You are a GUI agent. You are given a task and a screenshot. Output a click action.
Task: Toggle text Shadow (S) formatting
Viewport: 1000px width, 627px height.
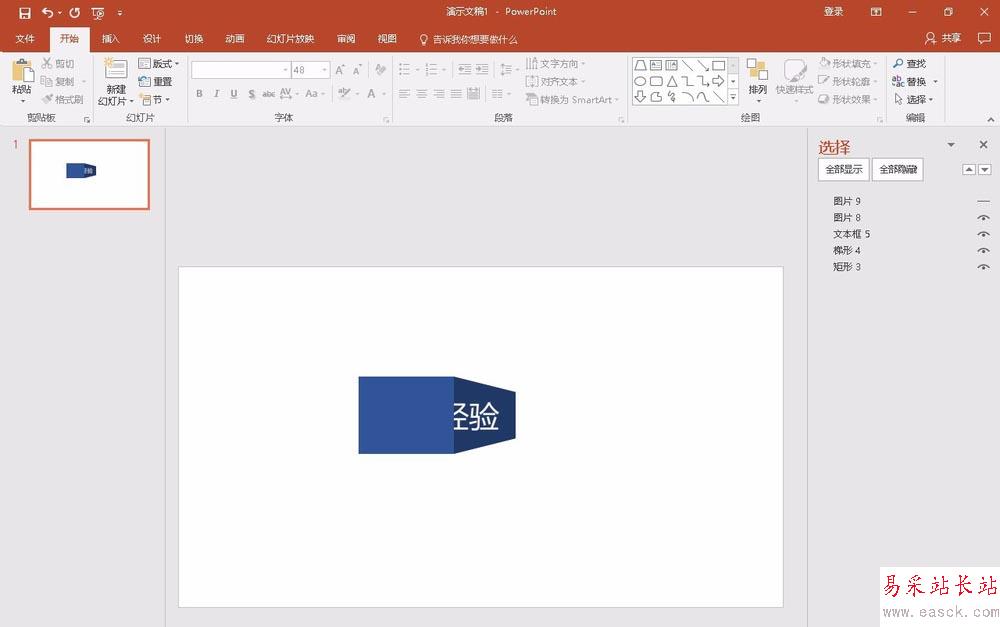click(x=251, y=94)
